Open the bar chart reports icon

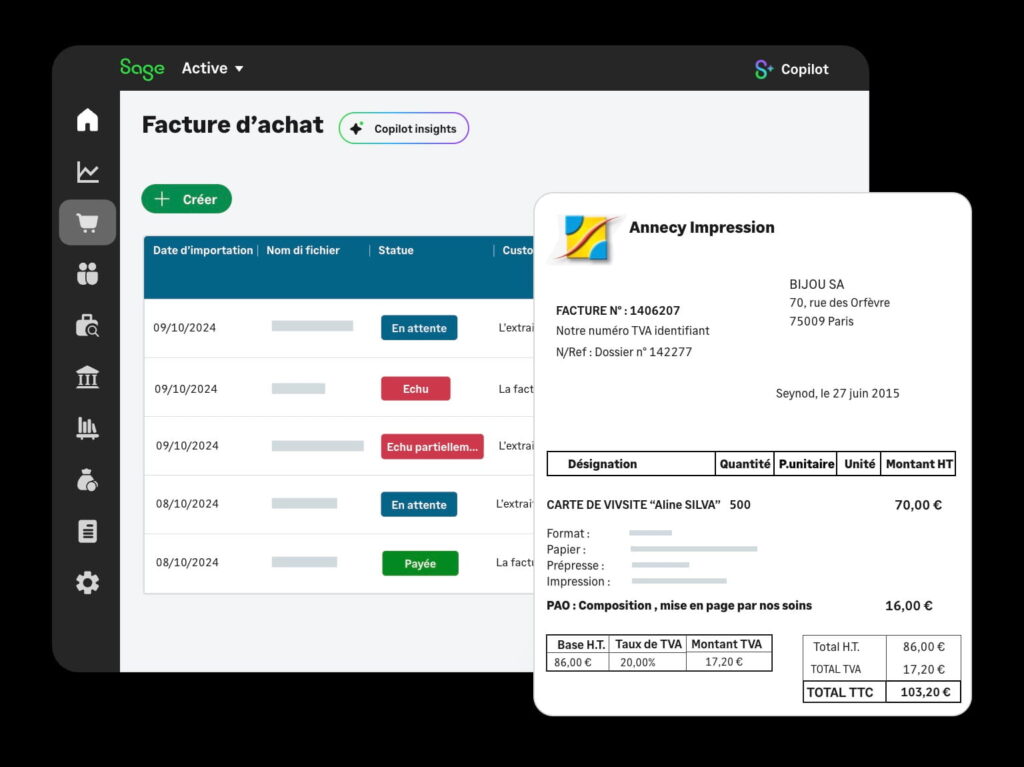(88, 428)
